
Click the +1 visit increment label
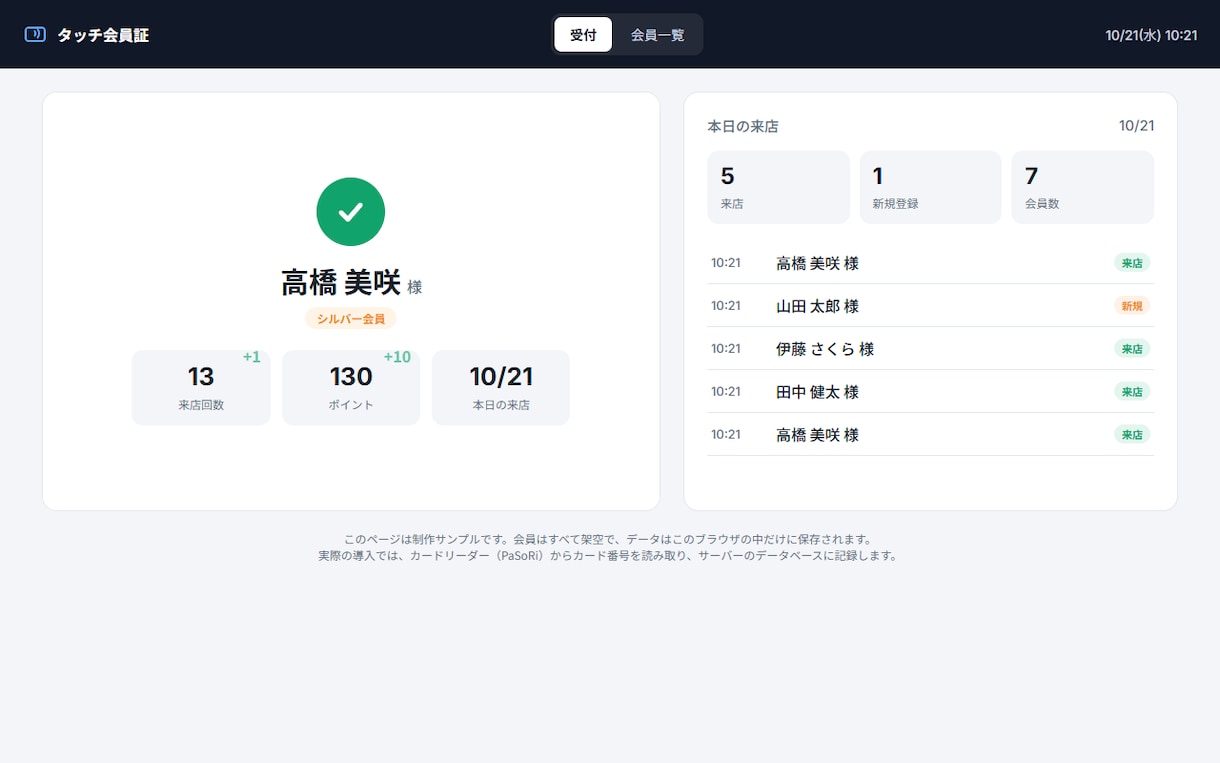click(x=252, y=357)
